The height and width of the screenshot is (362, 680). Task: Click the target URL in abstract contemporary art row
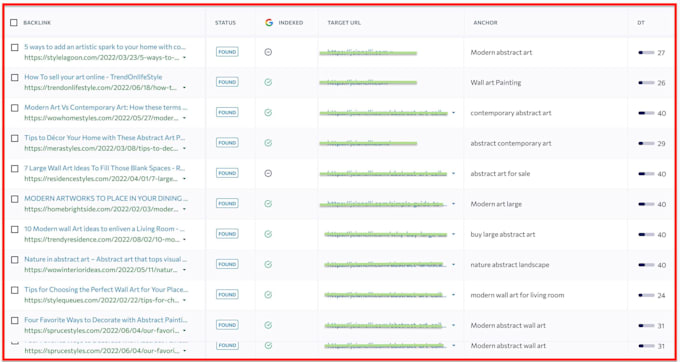(368, 143)
